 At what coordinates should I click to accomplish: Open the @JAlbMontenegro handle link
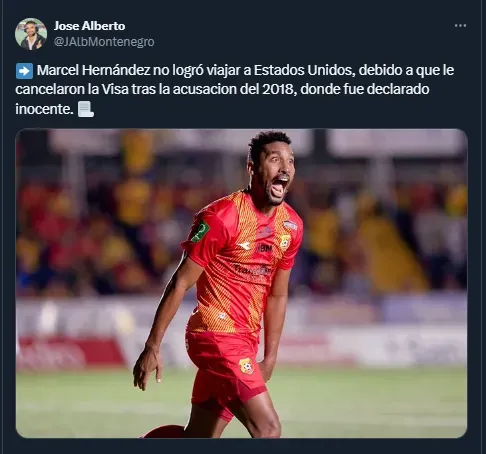click(x=104, y=42)
